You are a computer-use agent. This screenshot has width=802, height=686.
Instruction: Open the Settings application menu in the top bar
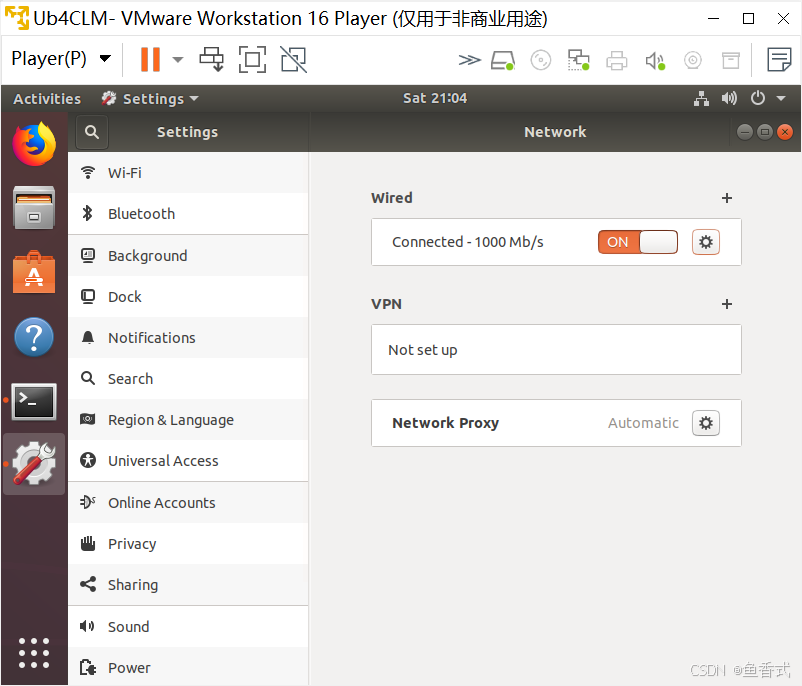point(150,99)
